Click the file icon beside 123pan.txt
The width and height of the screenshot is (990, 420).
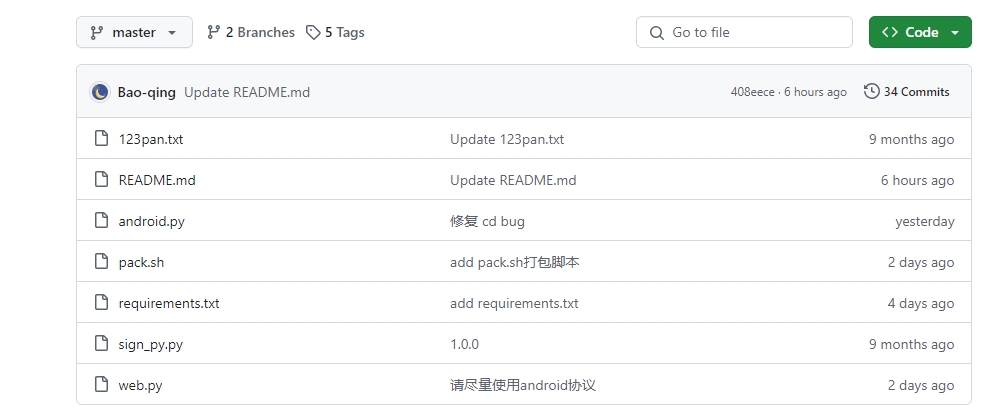tap(101, 139)
